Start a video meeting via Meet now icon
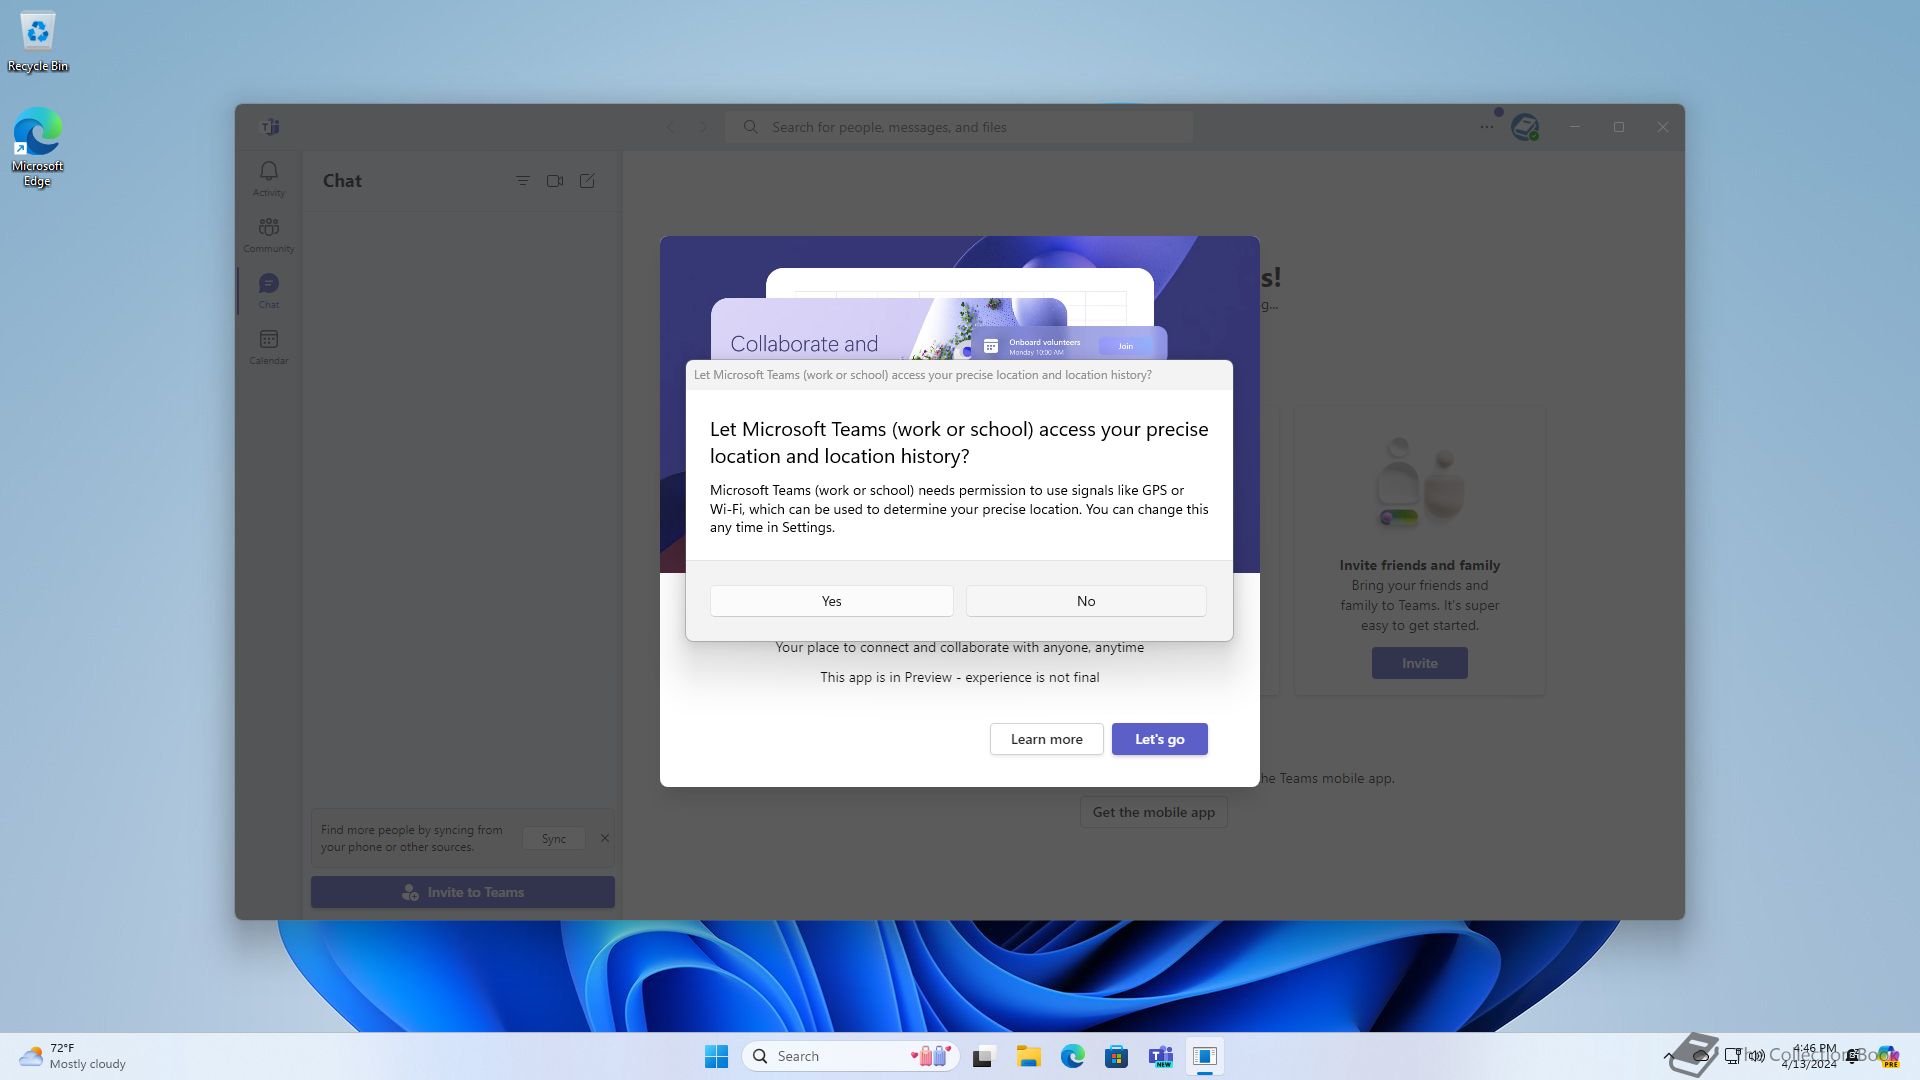1920x1080 pixels. point(555,181)
